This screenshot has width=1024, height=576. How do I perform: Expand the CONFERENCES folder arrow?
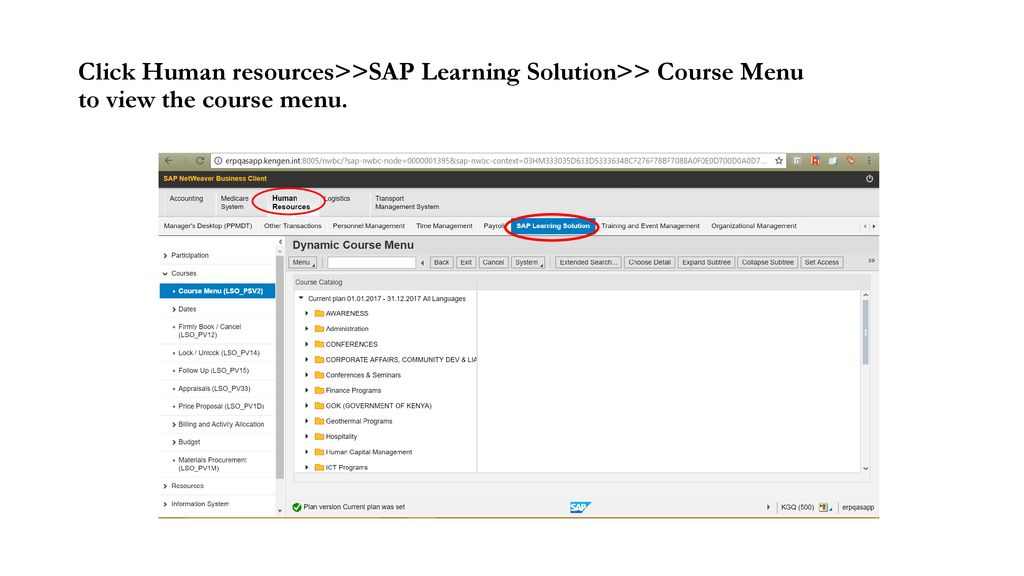pos(306,344)
